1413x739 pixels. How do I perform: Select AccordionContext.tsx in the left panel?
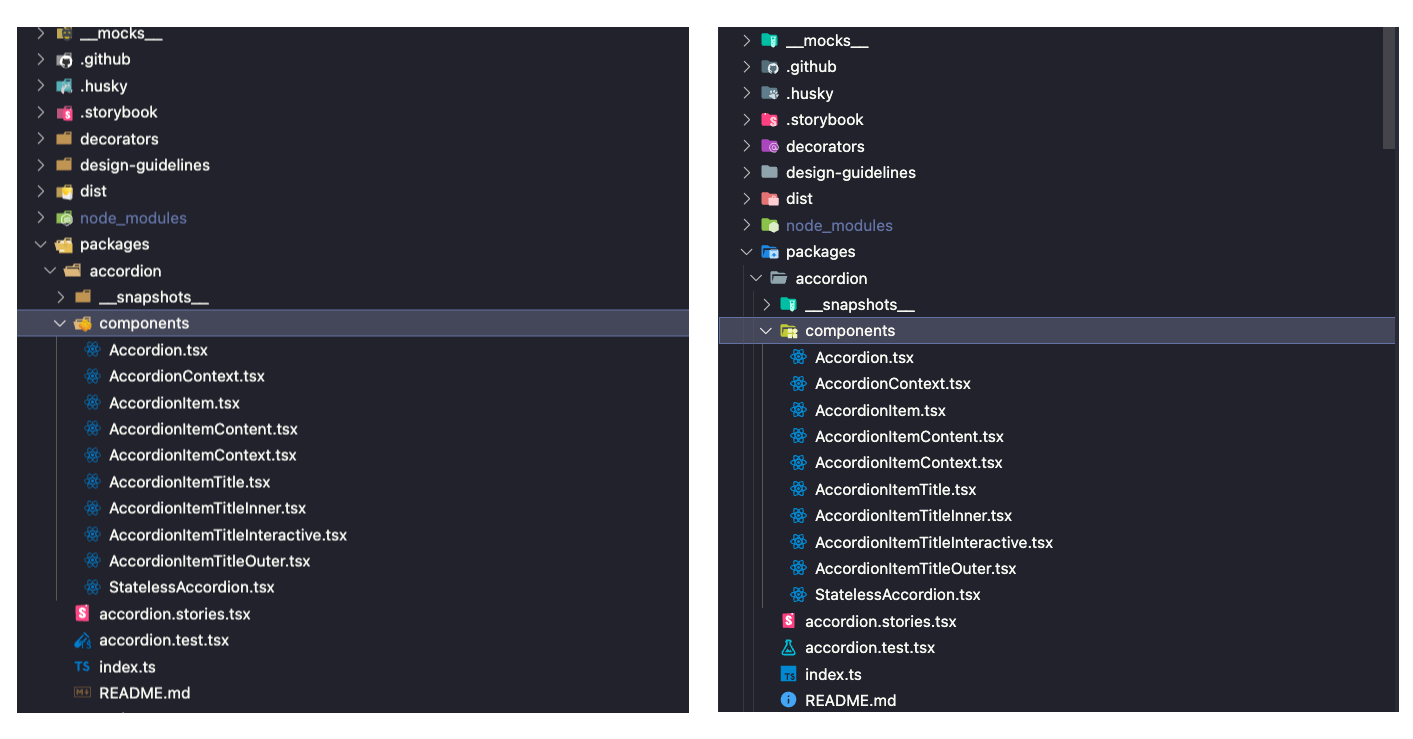click(x=186, y=377)
